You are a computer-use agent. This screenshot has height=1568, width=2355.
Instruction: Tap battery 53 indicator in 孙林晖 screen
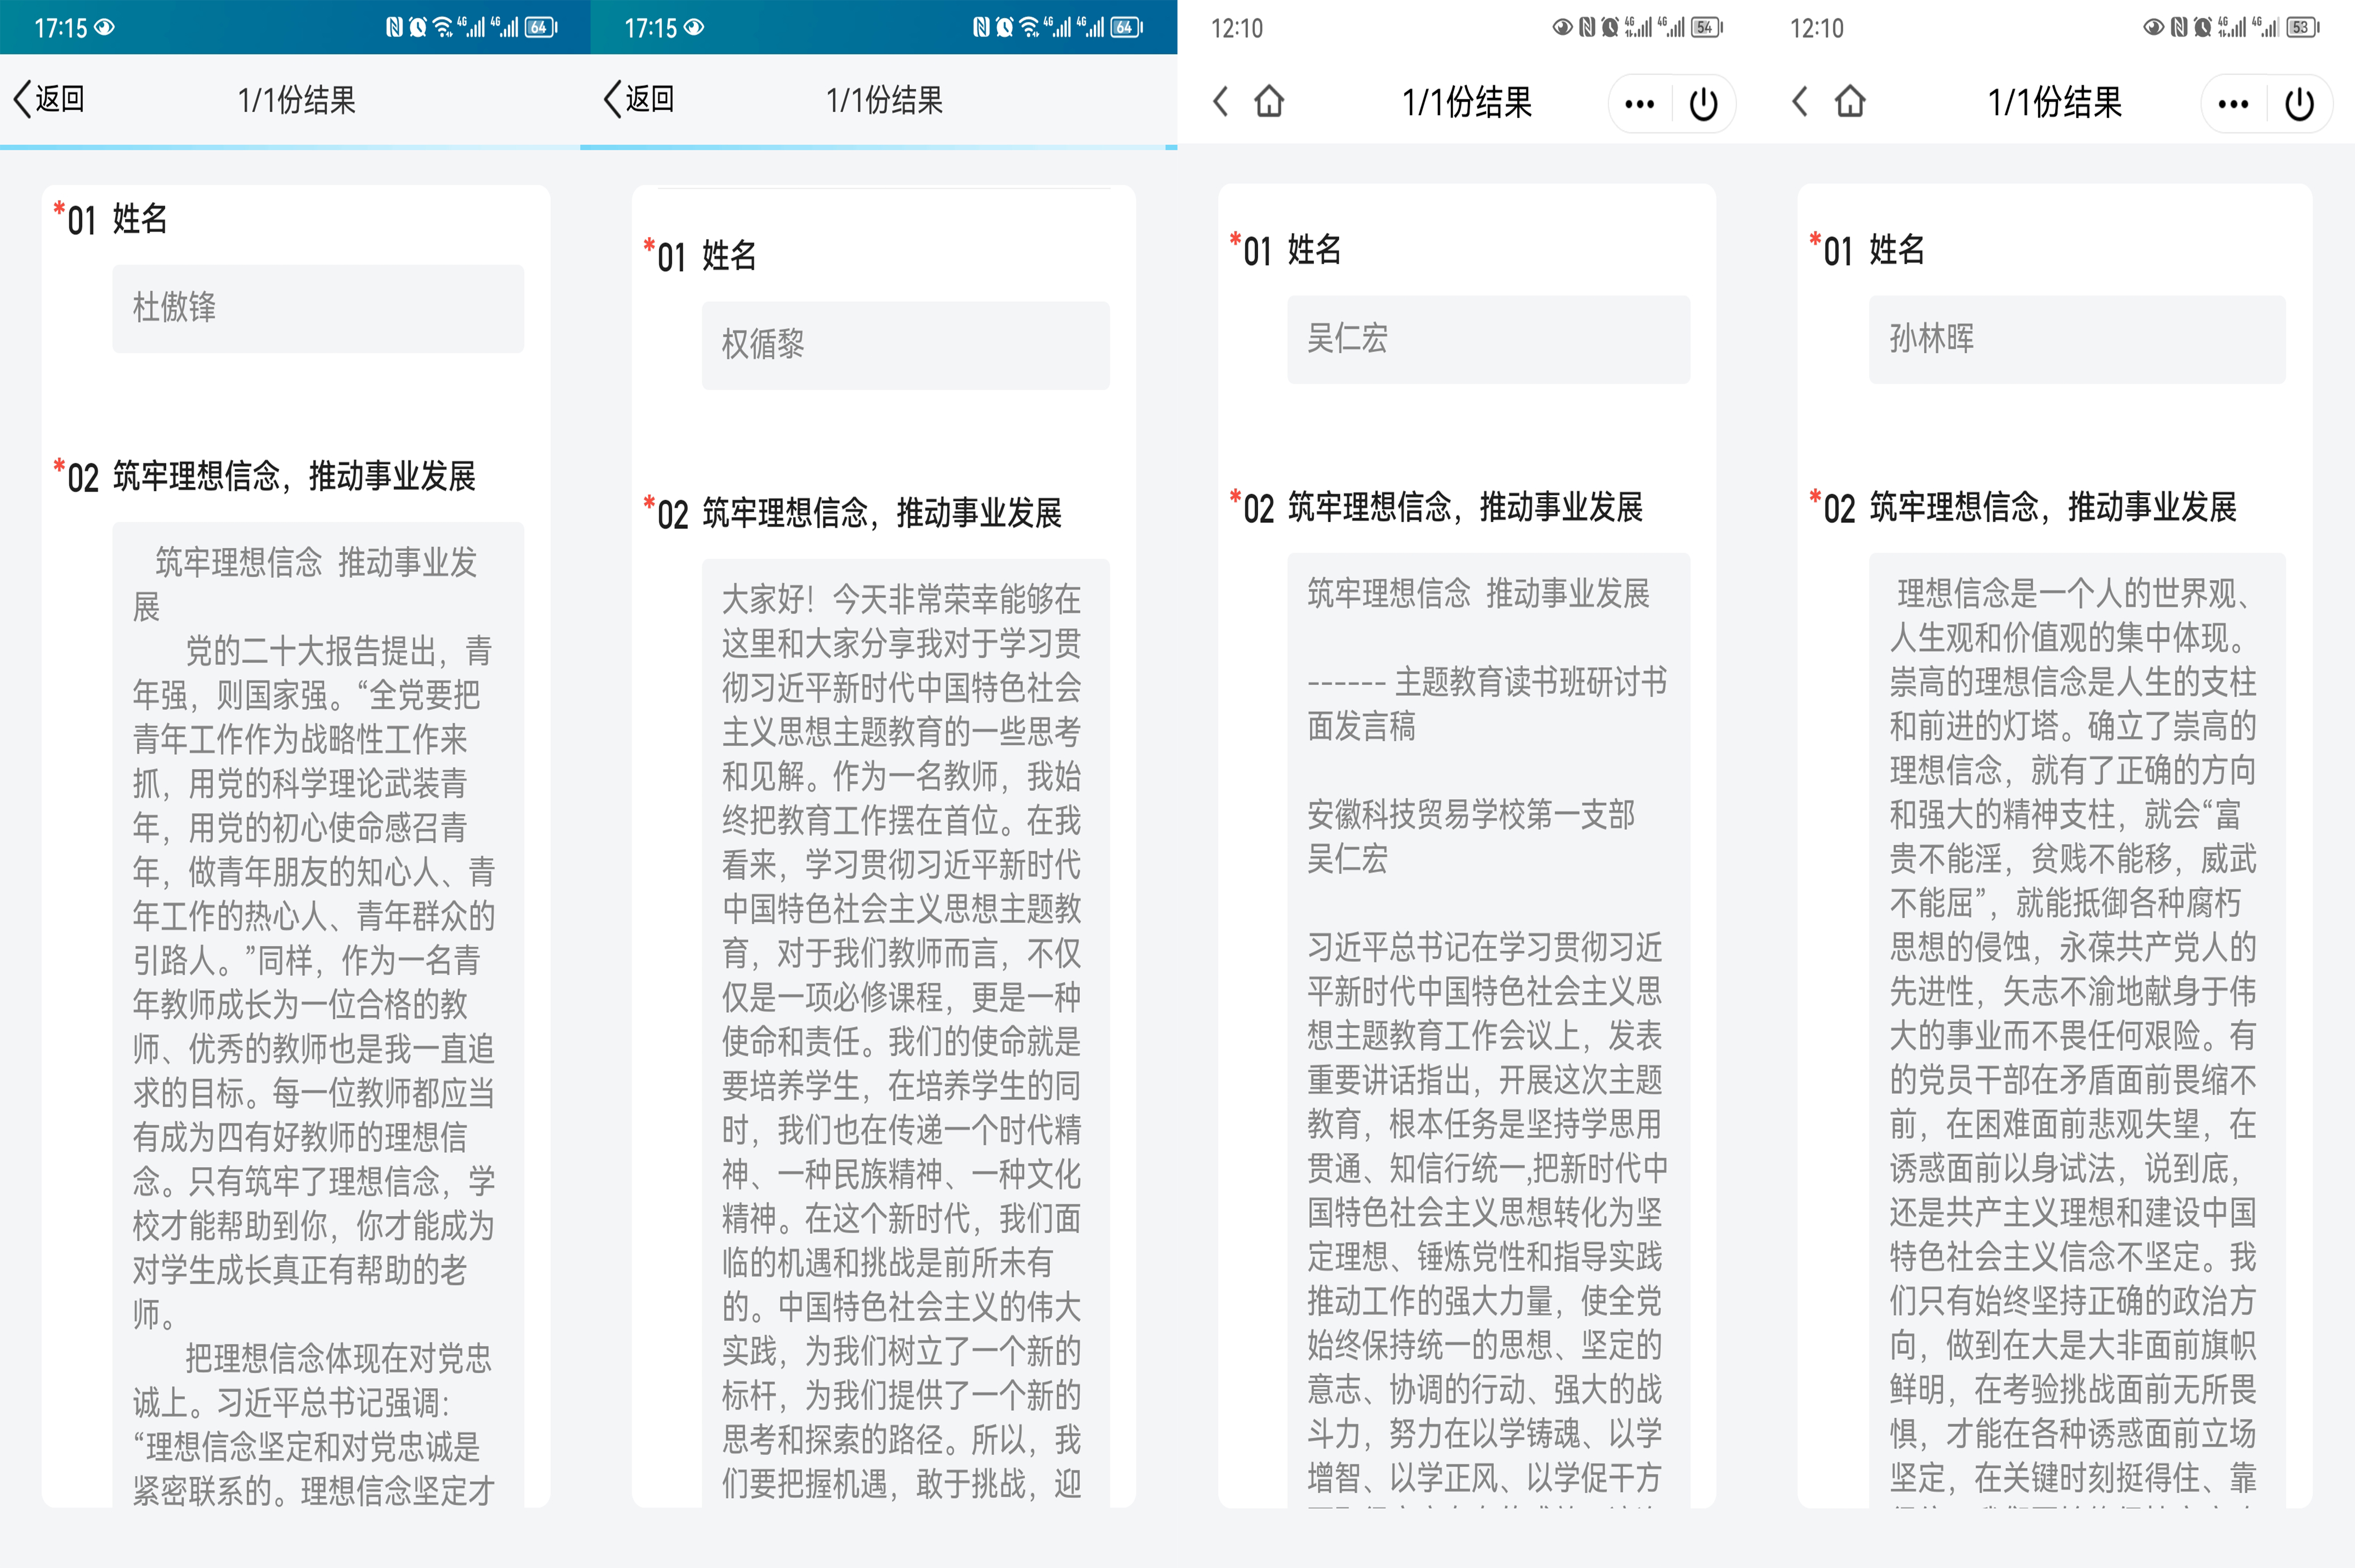tap(2303, 27)
